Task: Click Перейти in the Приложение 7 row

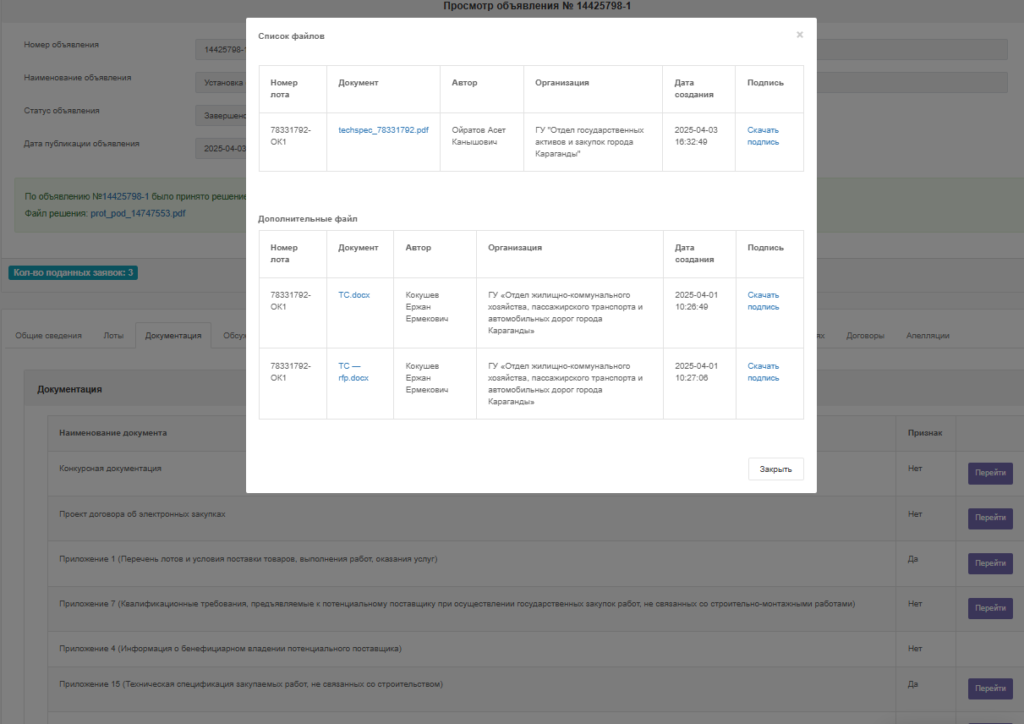Action: coord(990,608)
